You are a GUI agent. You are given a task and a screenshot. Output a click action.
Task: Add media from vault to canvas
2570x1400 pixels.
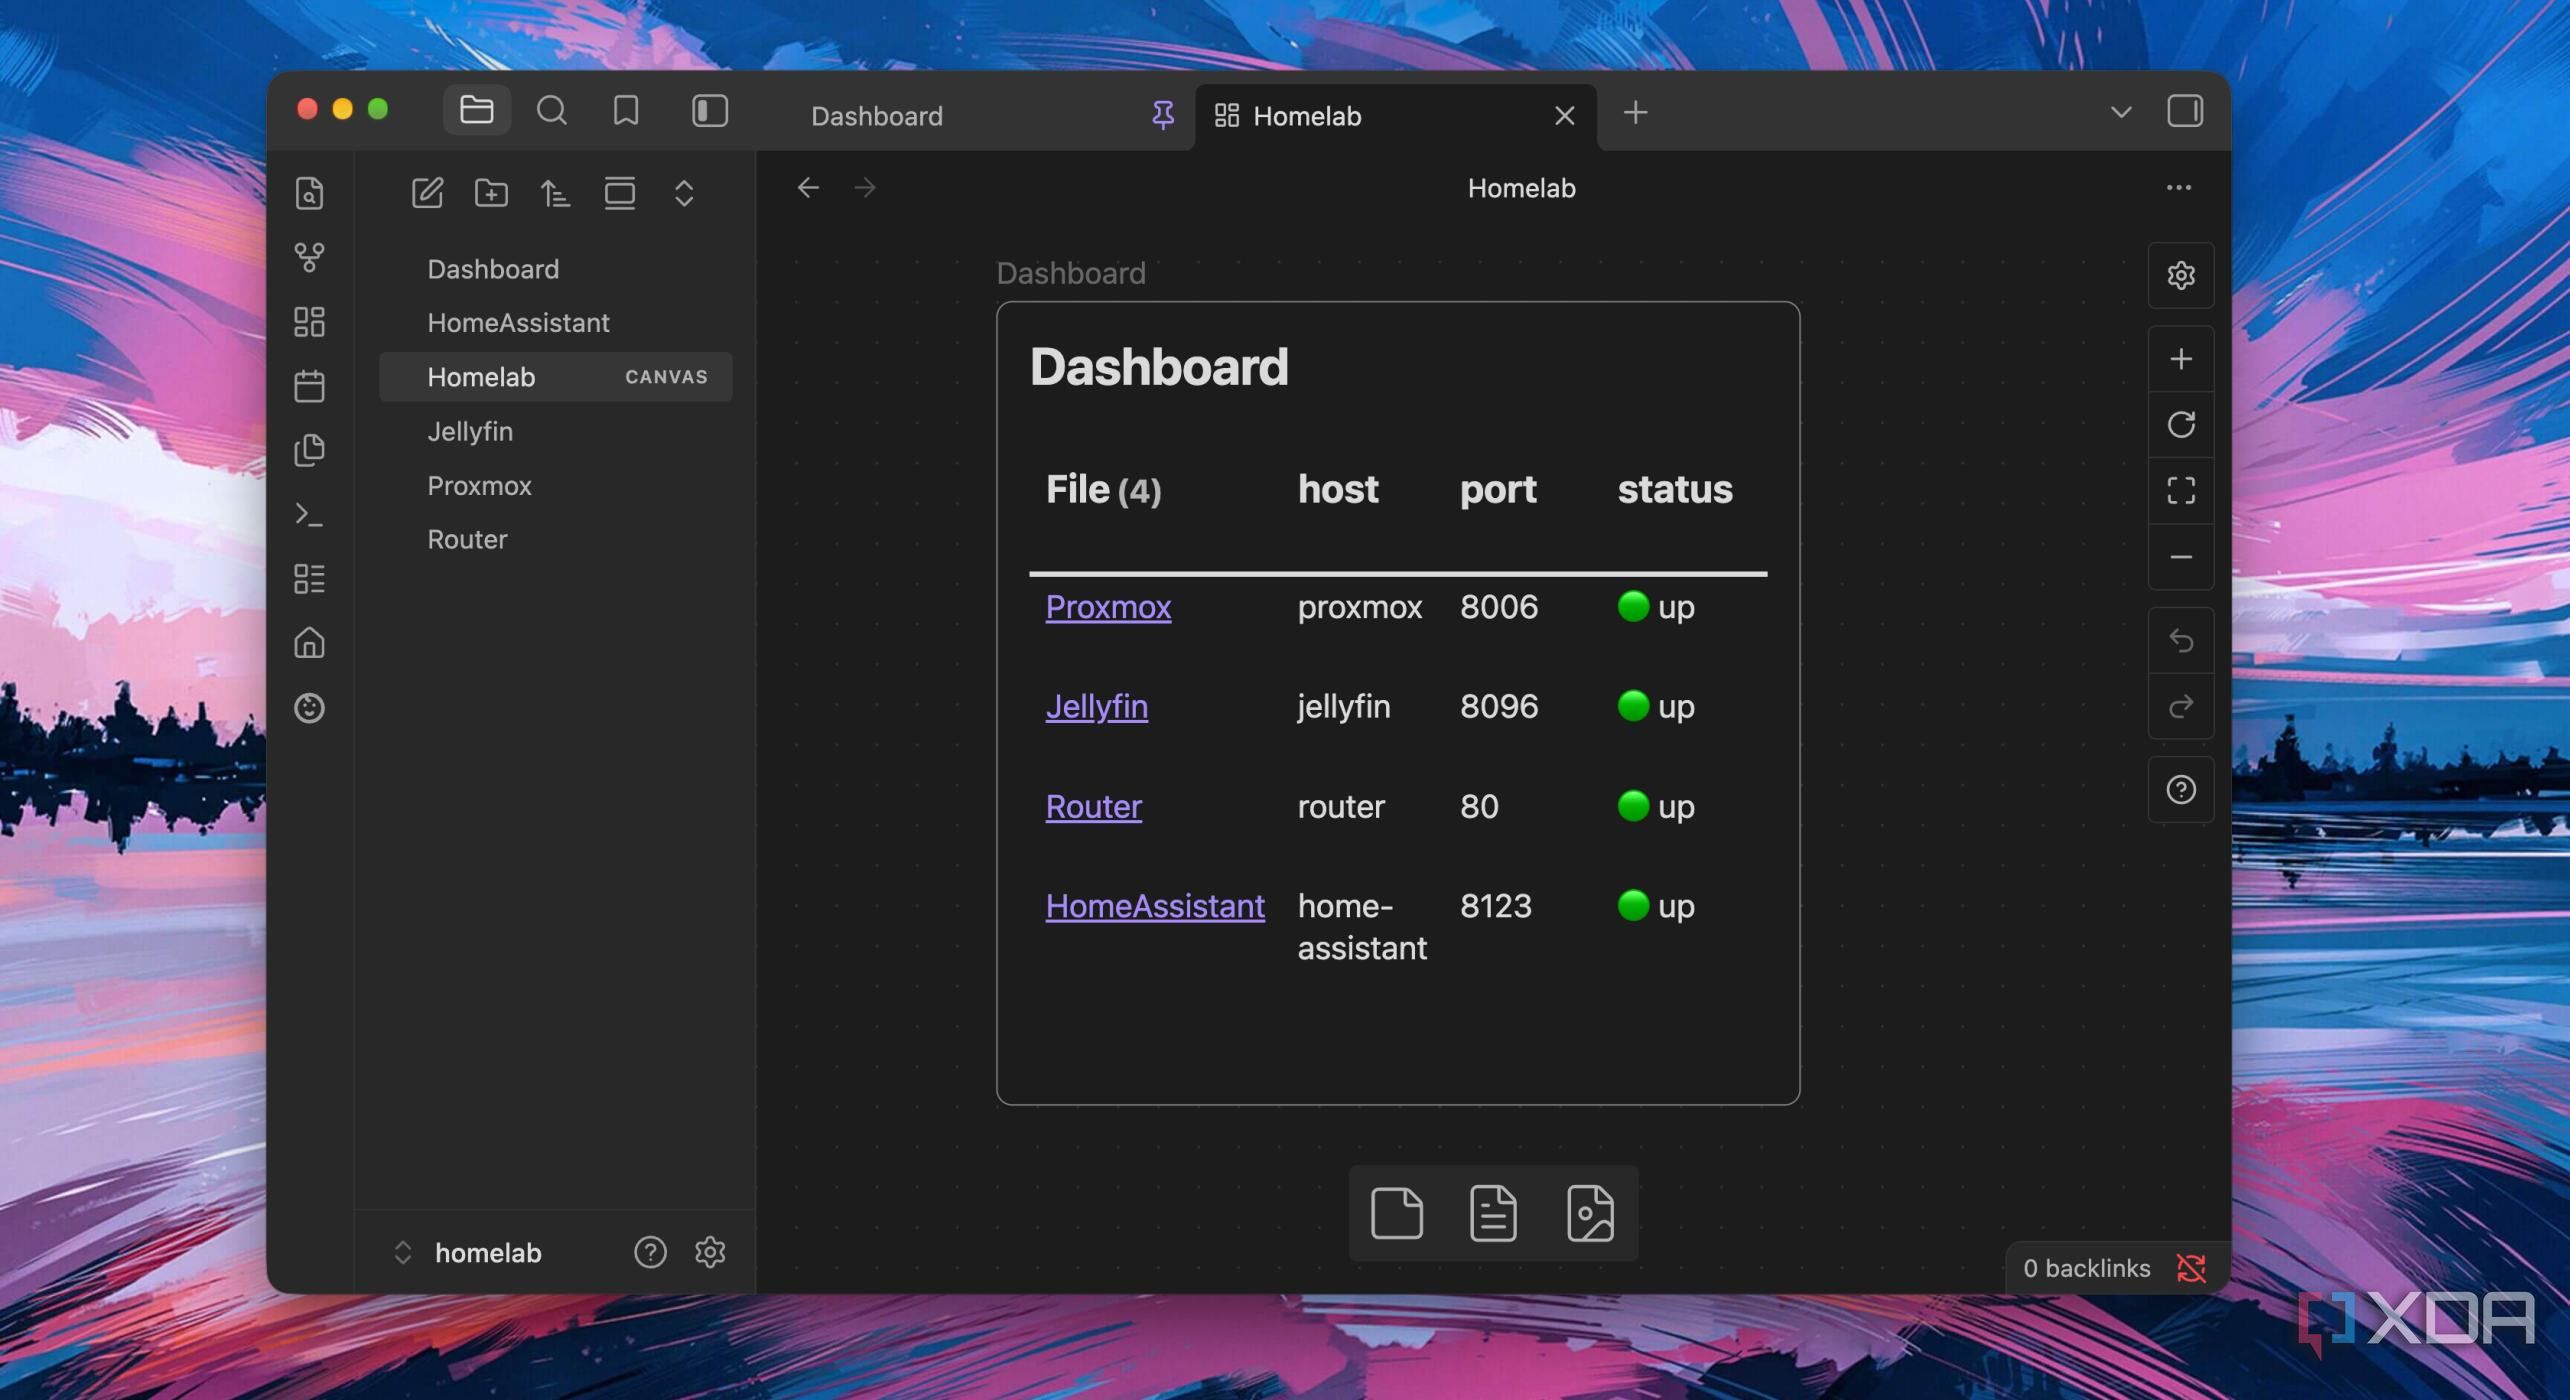1590,1213
